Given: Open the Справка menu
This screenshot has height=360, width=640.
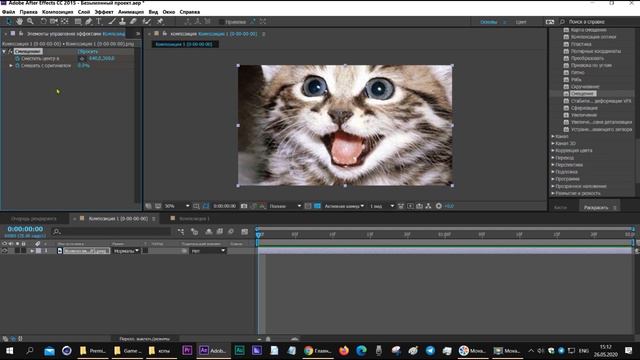Looking at the screenshot, I should [x=190, y=12].
